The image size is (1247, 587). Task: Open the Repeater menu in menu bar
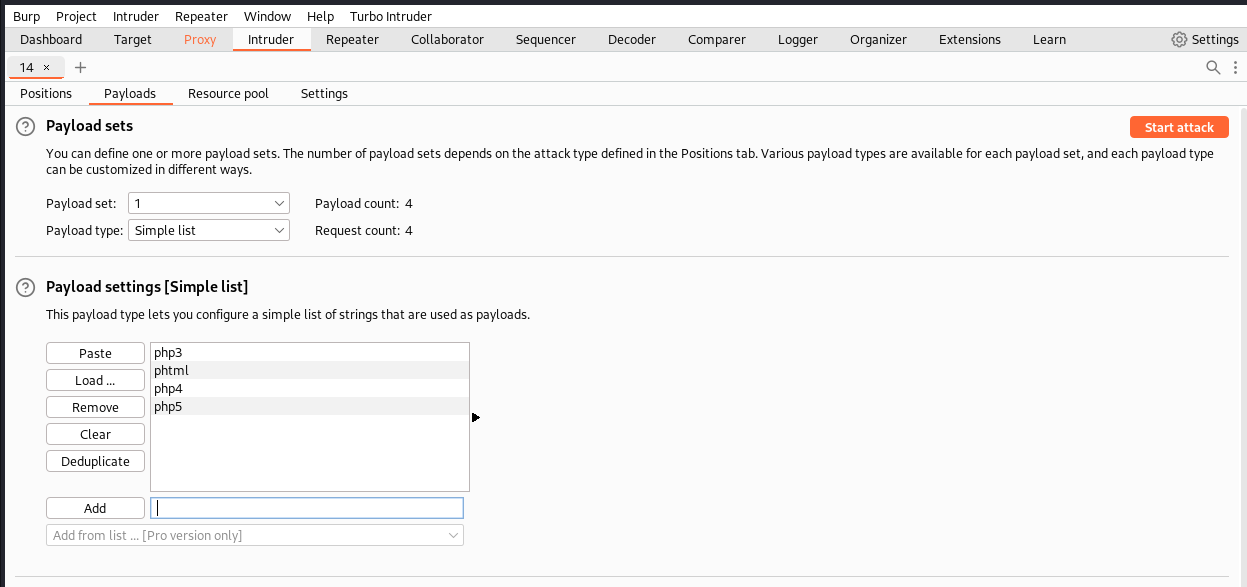201,16
